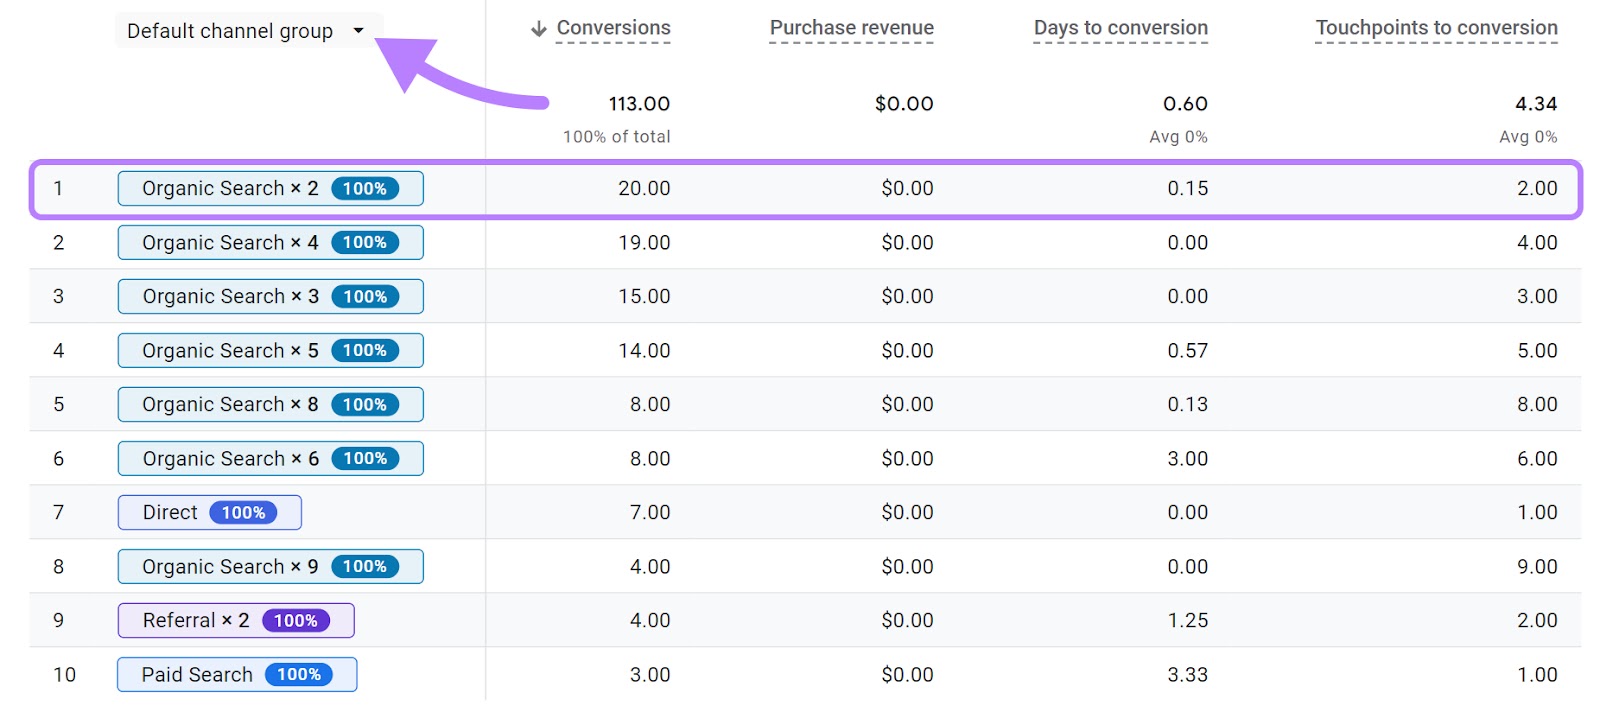Click the Organic Search × 8 path chip

pyautogui.click(x=229, y=404)
